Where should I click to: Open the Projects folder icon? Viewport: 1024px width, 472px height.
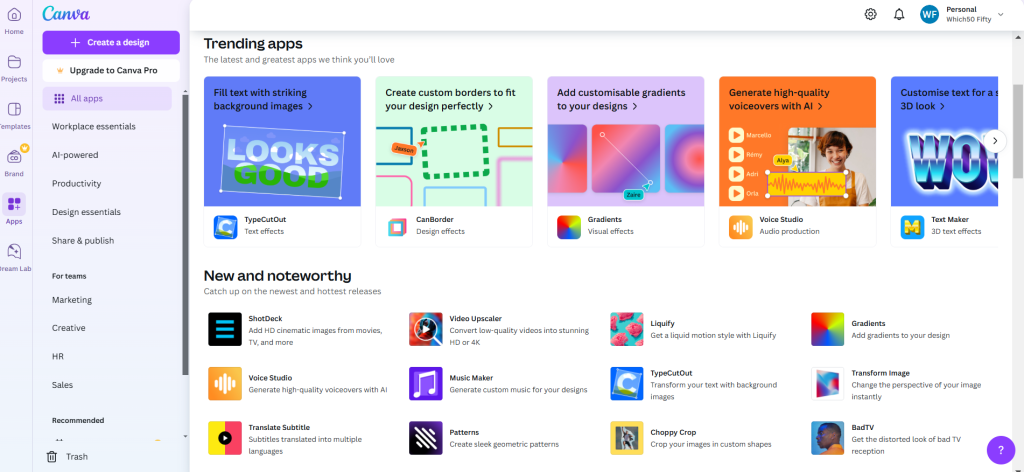click(14, 64)
